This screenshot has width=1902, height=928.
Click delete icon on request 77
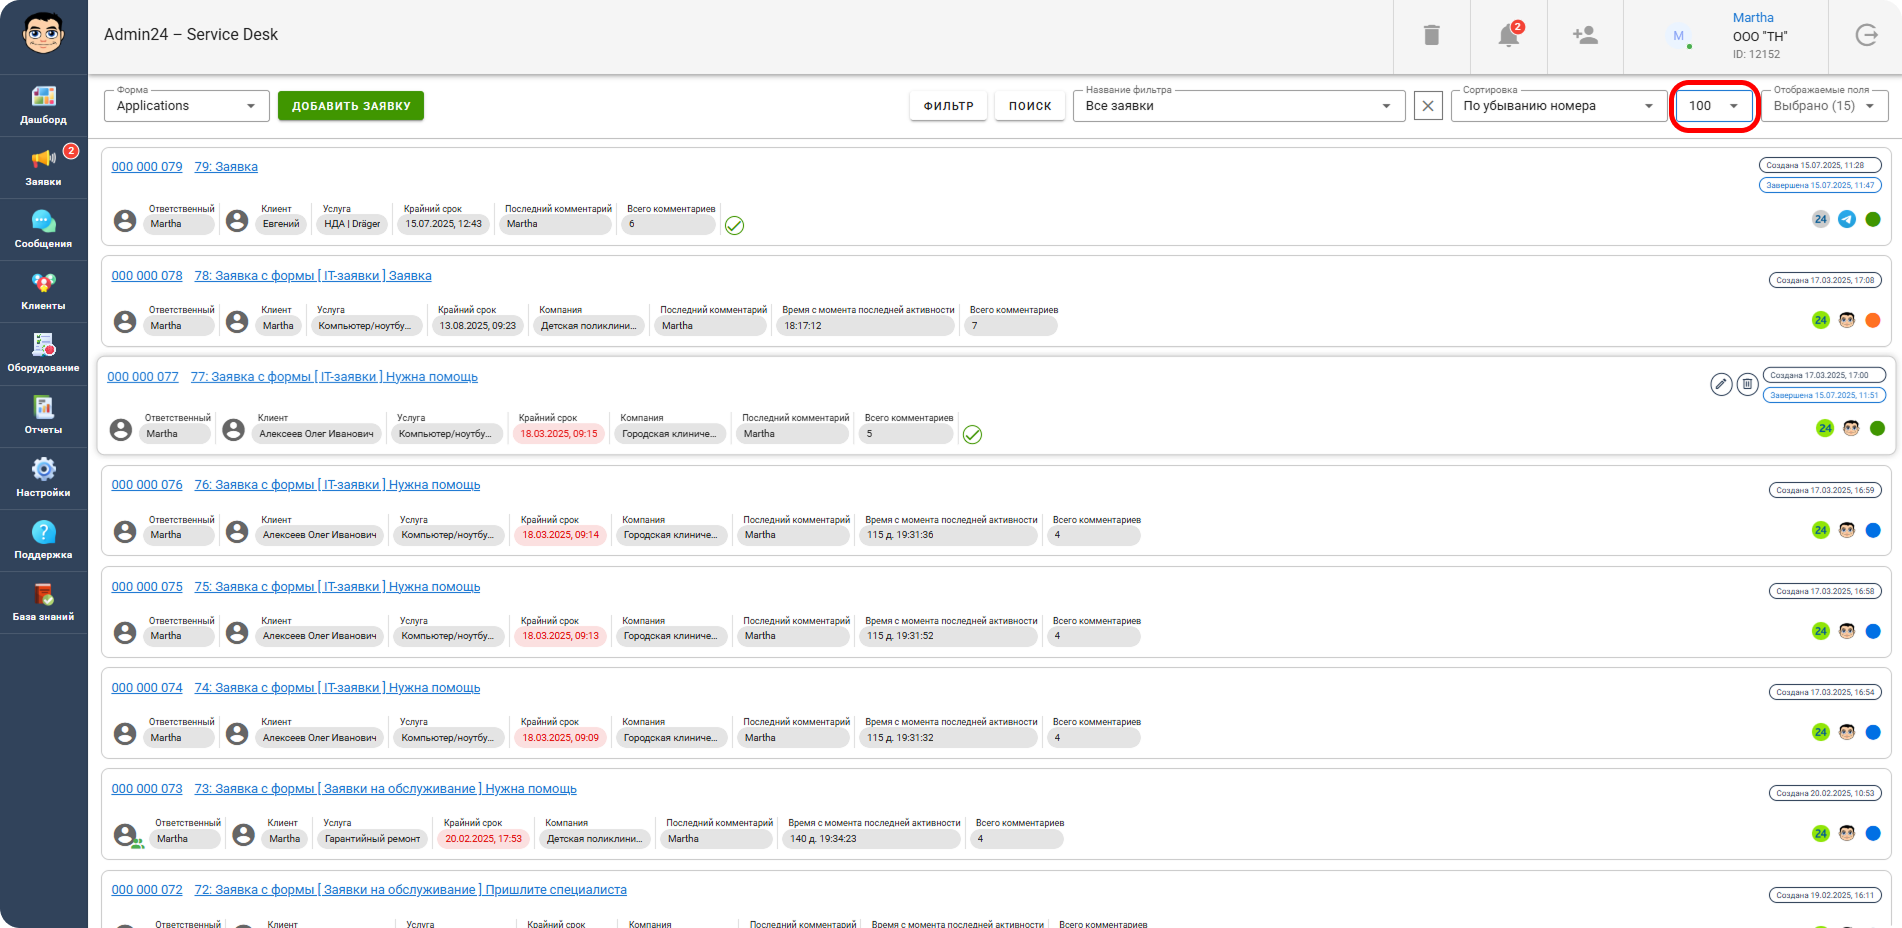tap(1747, 384)
